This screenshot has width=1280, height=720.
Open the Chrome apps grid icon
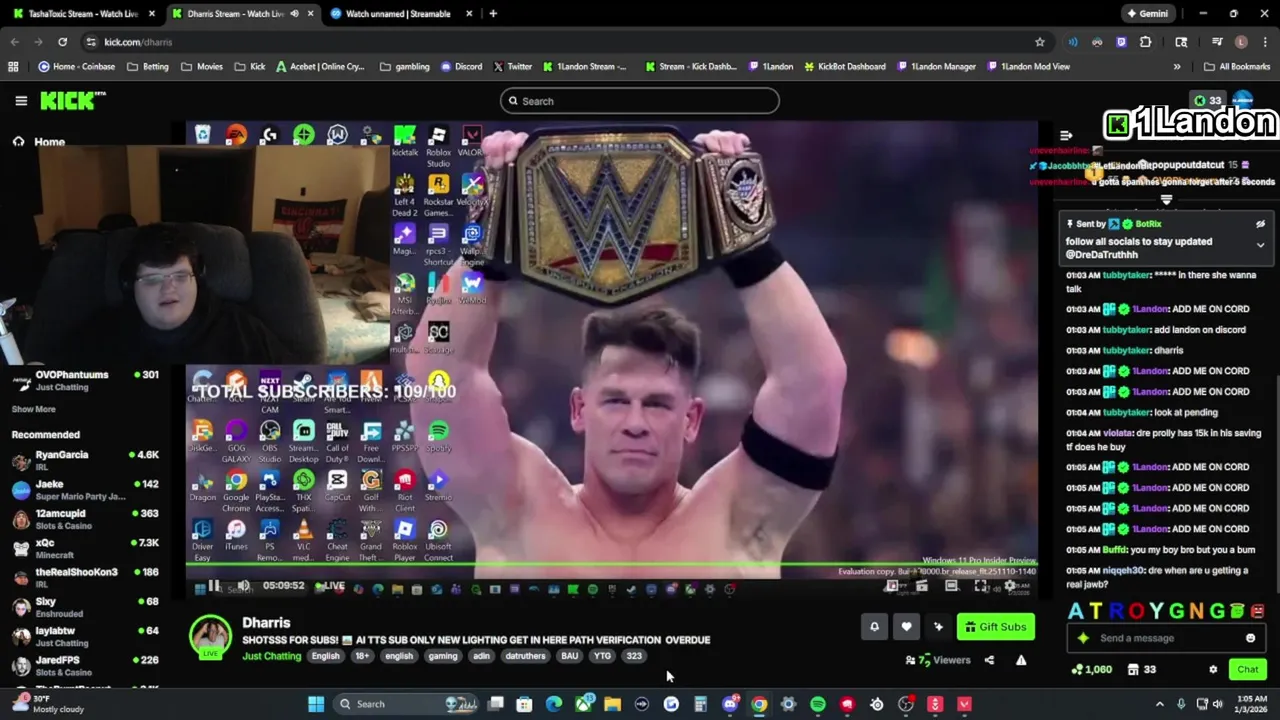point(13,67)
